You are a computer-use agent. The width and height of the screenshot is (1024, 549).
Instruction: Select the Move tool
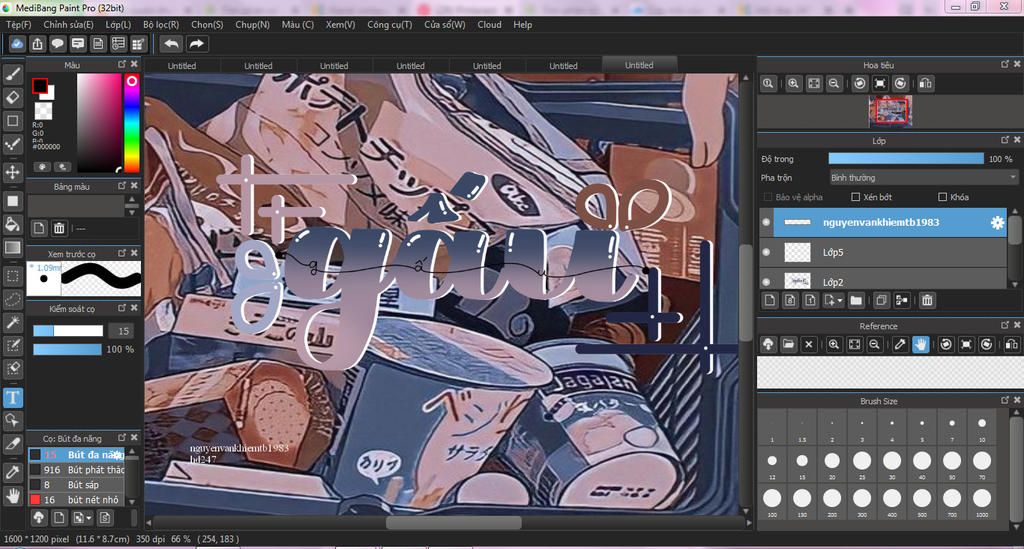click(x=12, y=172)
